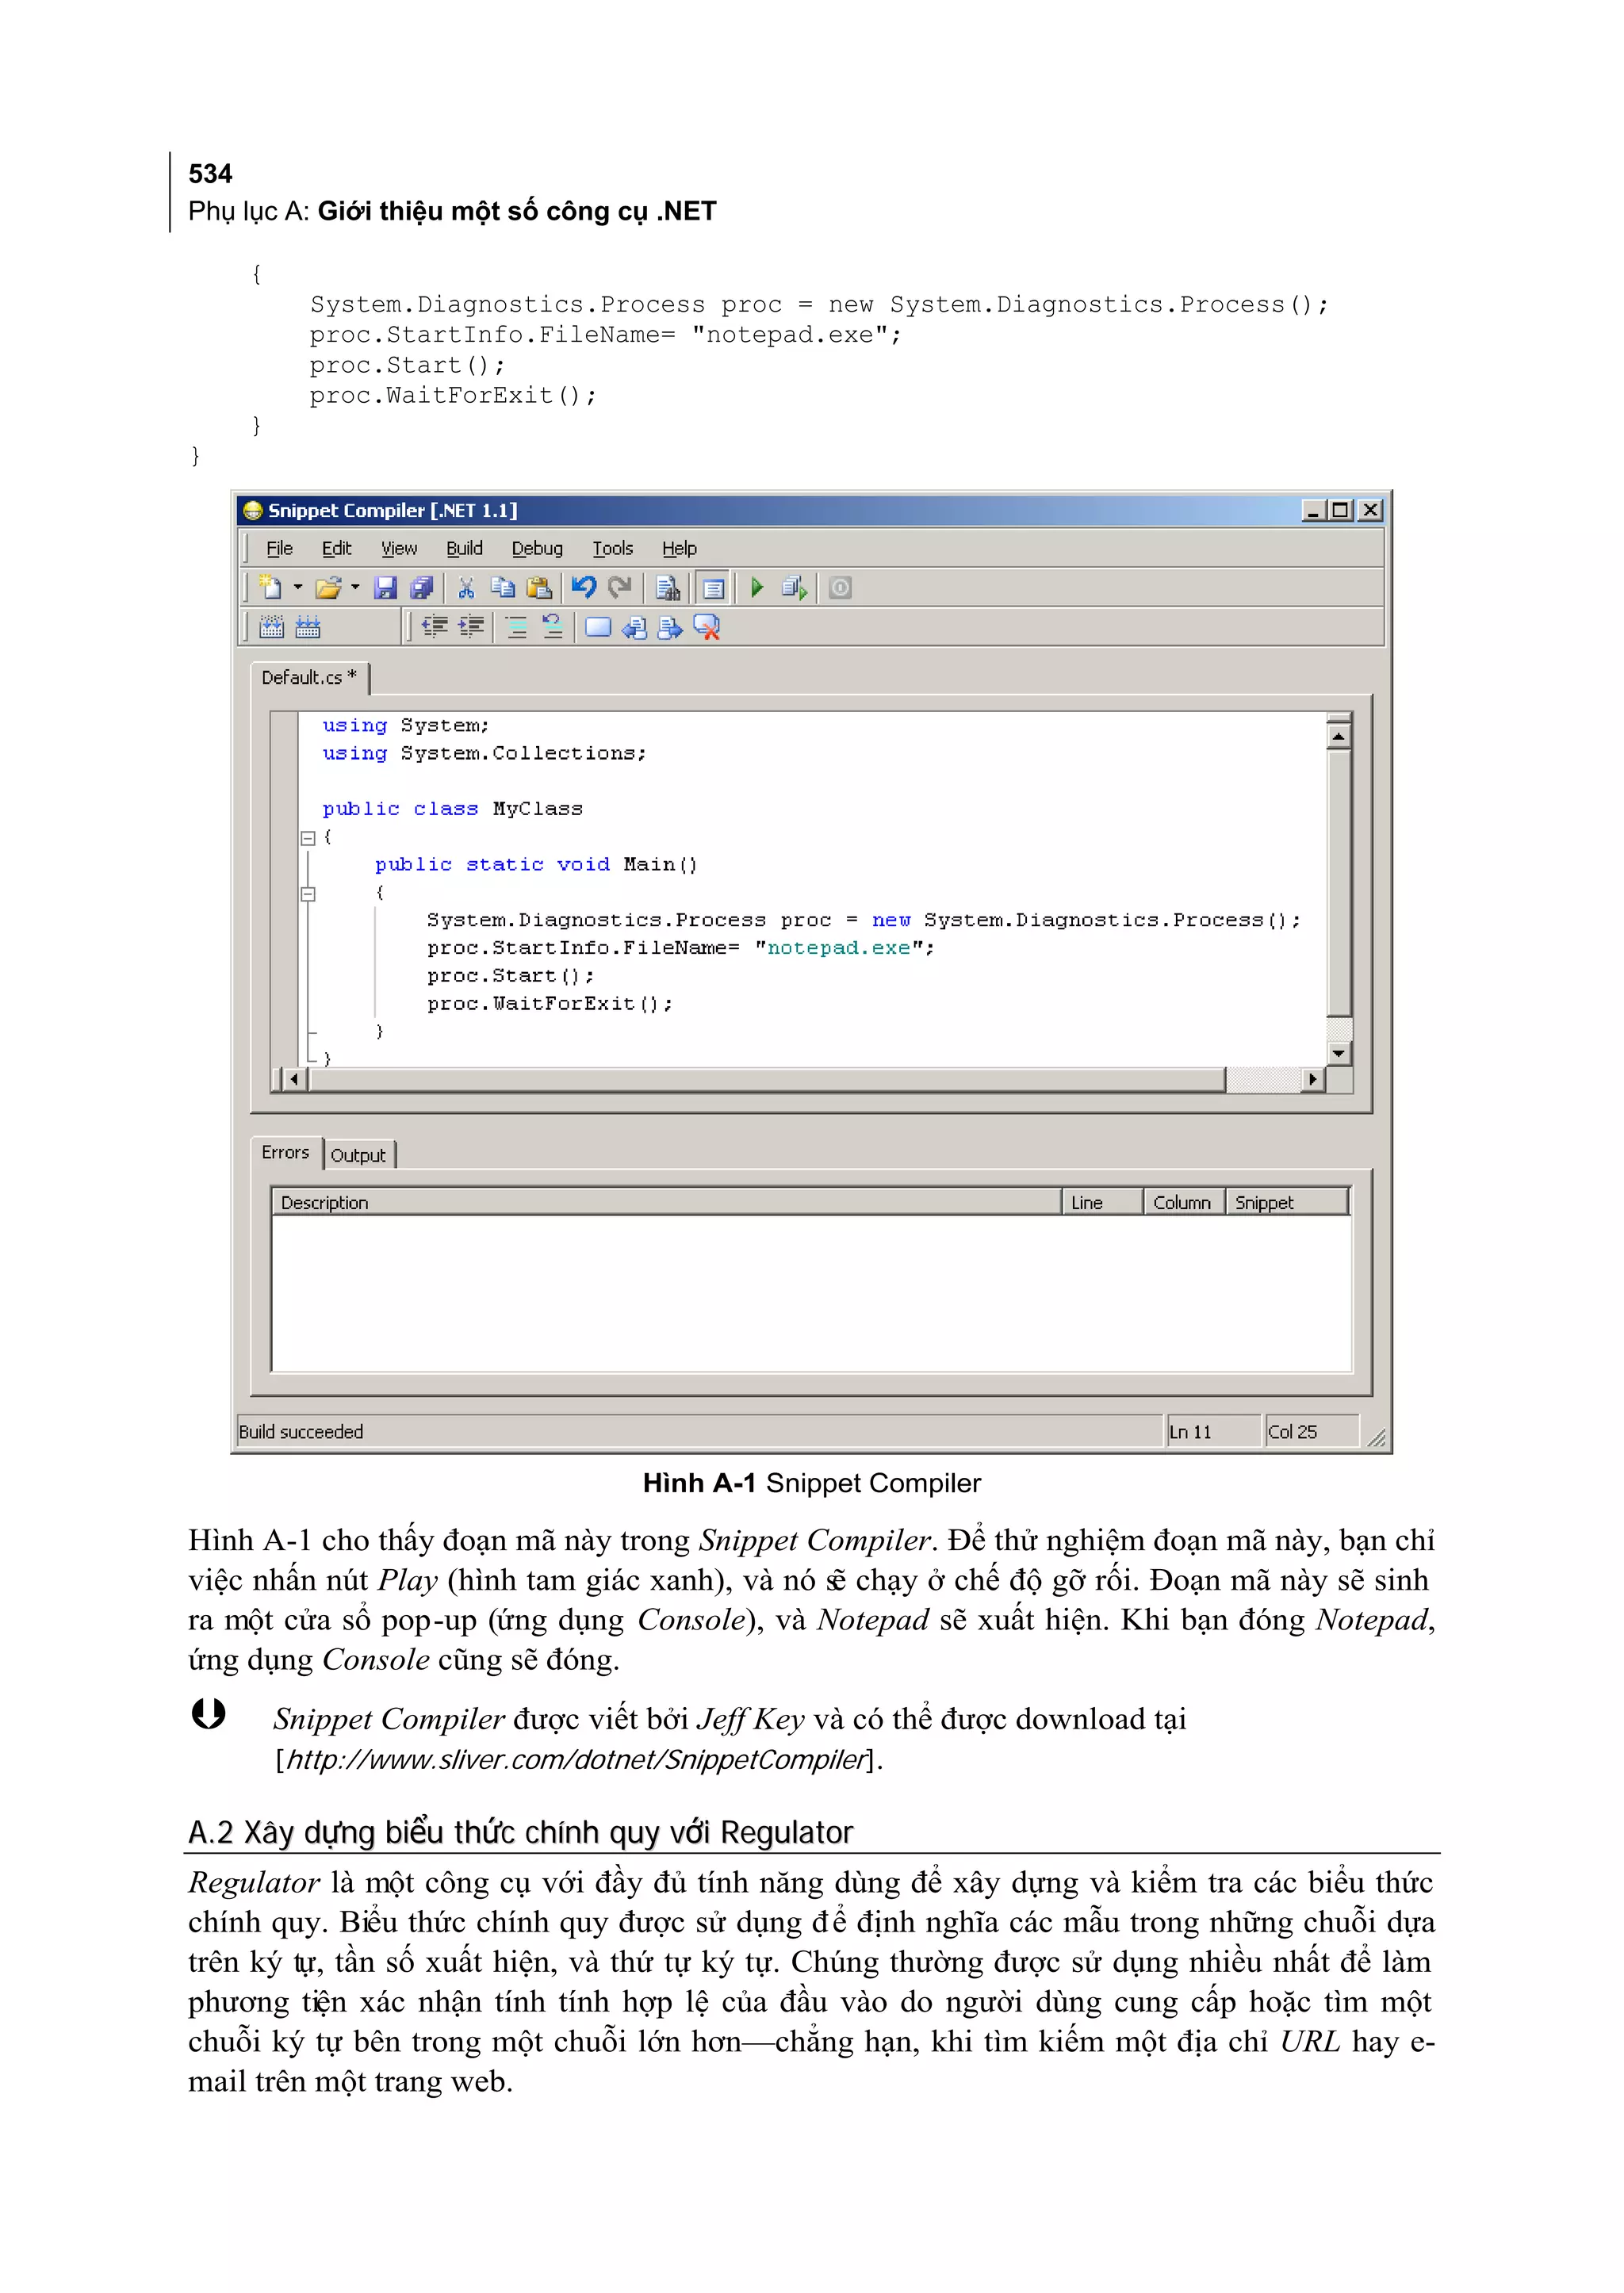Click the vertical scrollbar down arrow

coord(1339,1053)
